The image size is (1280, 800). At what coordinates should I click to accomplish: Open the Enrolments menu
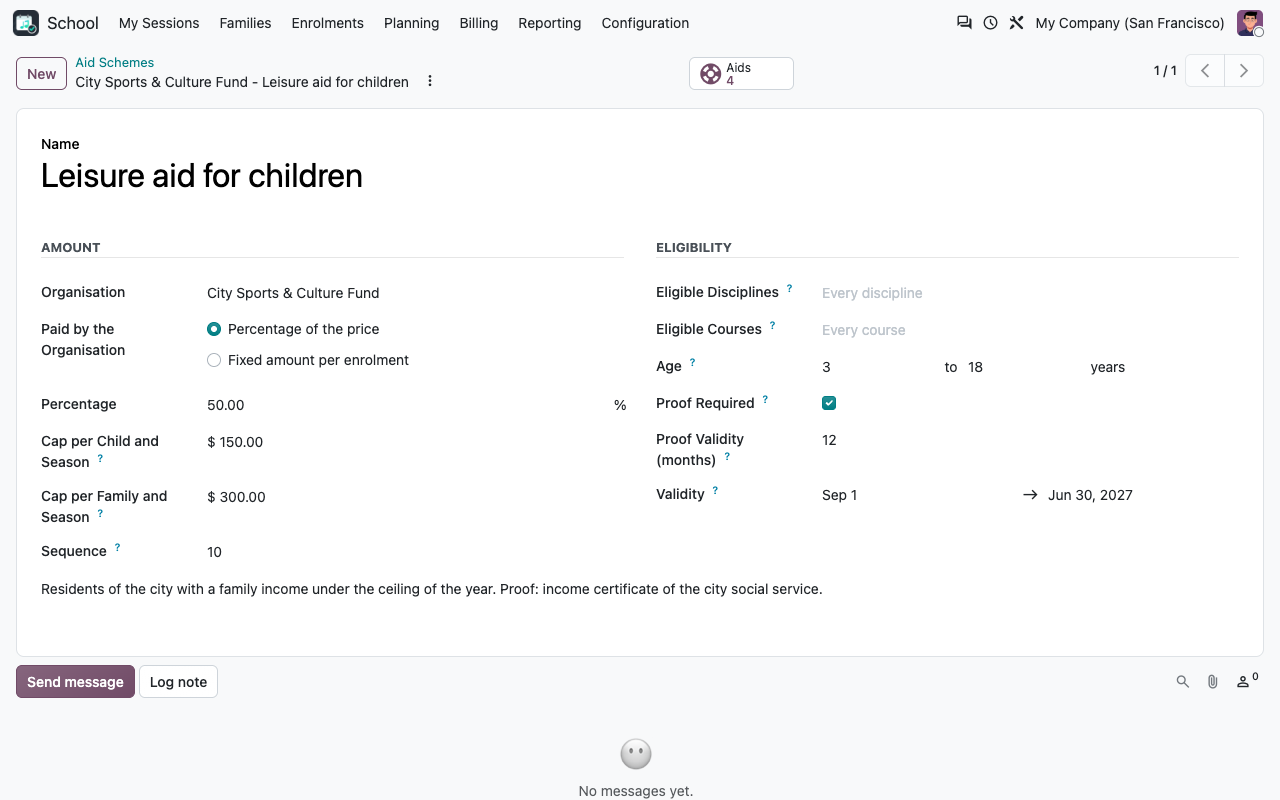click(328, 23)
